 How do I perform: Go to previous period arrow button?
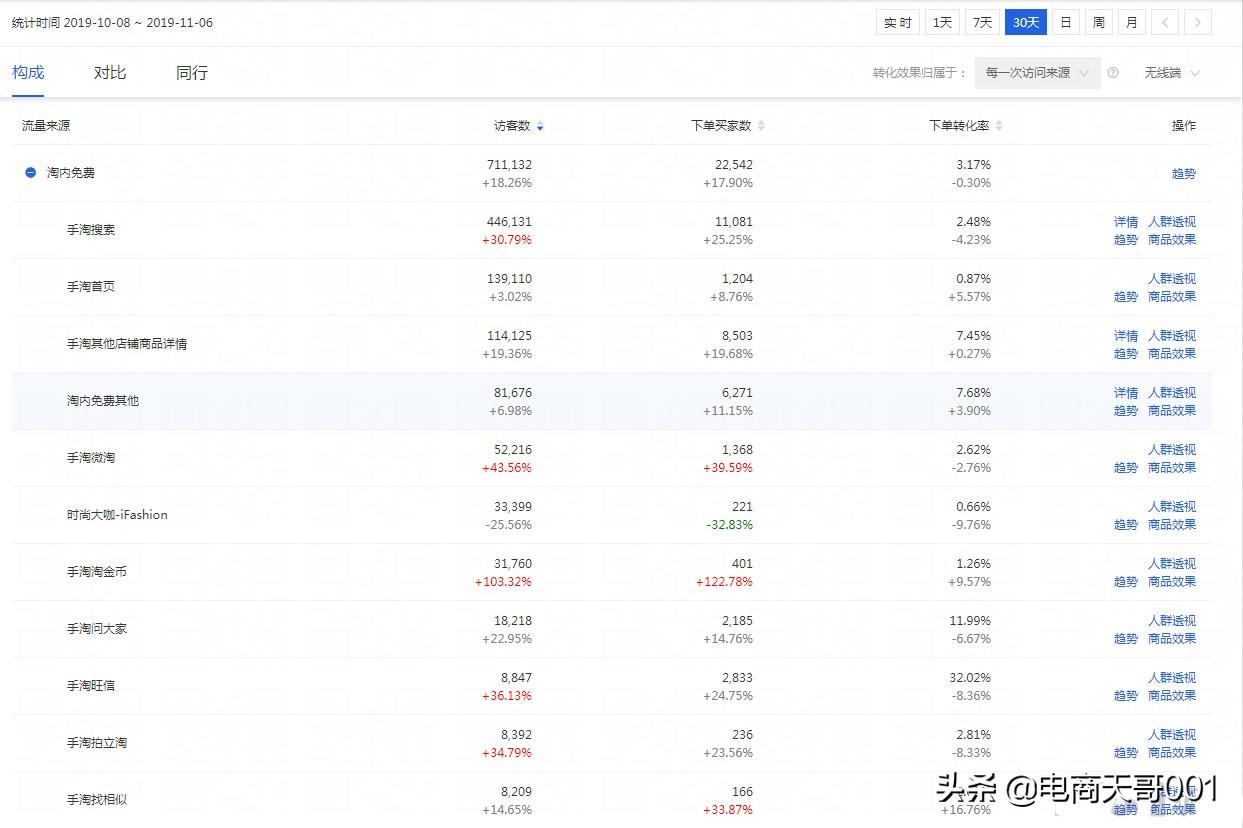1164,22
